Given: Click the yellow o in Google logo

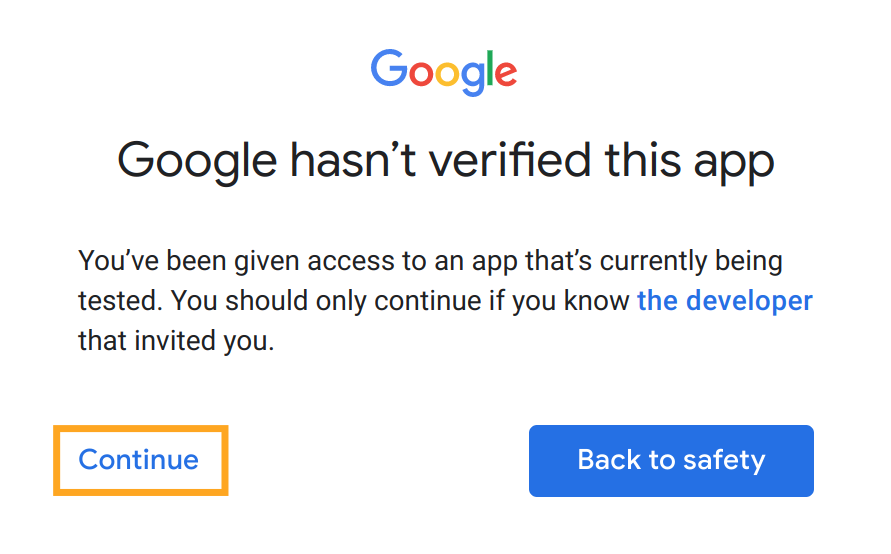Looking at the screenshot, I should pyautogui.click(x=447, y=74).
